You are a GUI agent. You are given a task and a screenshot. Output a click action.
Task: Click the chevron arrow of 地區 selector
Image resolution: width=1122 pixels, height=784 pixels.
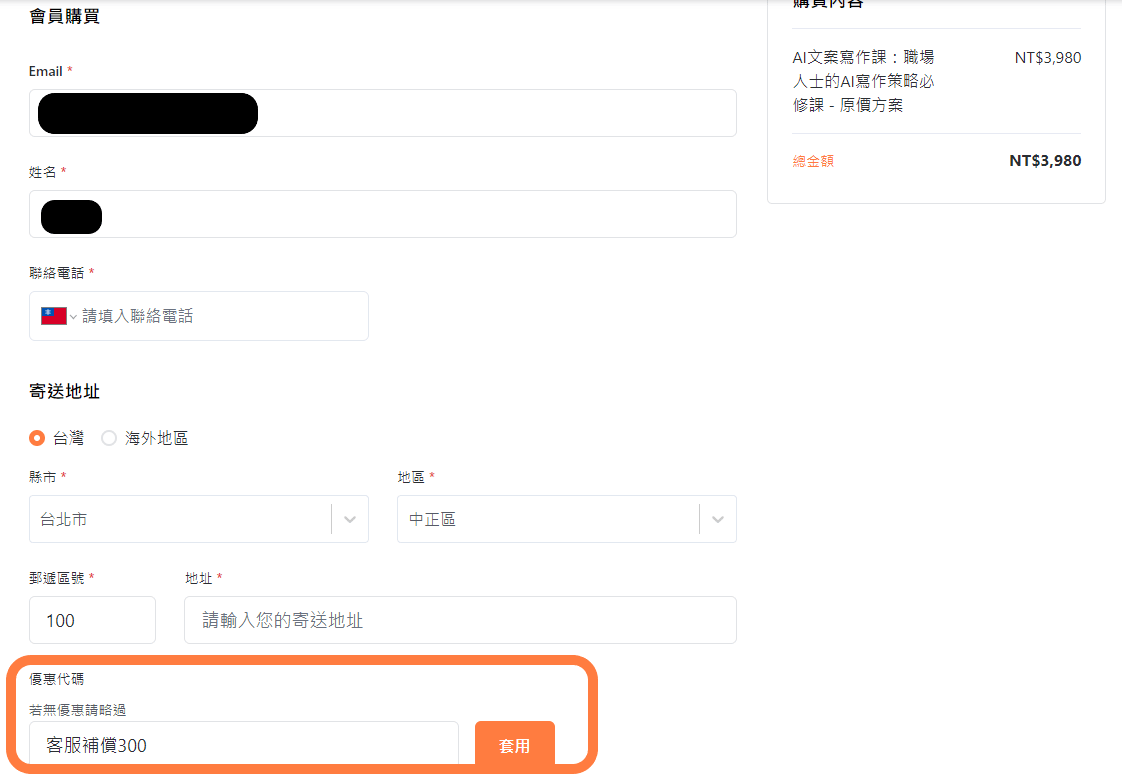718,519
